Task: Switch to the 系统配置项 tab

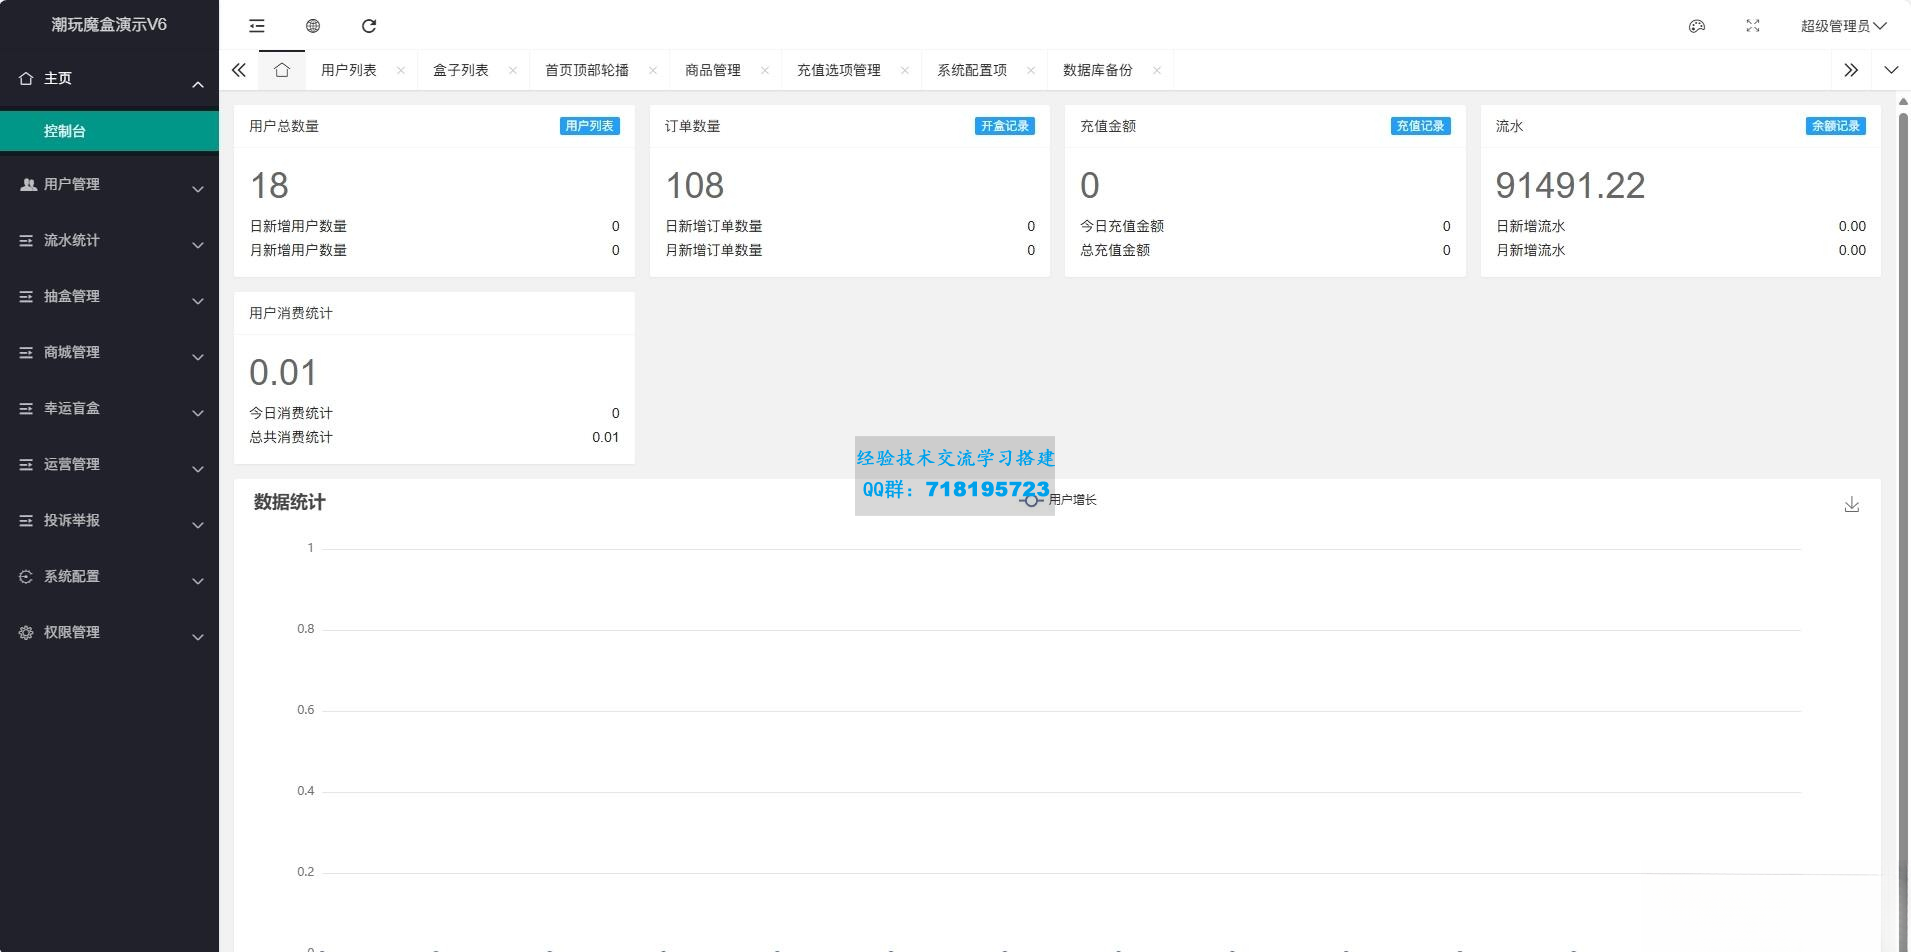Action: tap(972, 70)
